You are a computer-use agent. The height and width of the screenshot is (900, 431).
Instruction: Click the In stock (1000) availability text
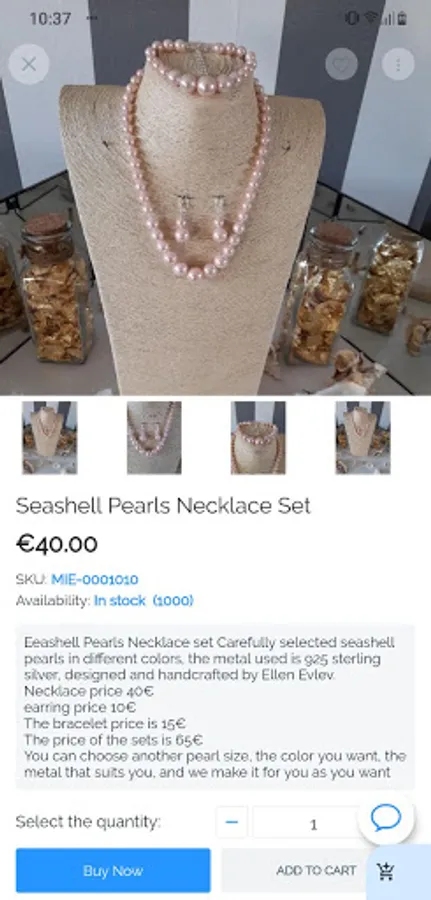click(x=143, y=601)
